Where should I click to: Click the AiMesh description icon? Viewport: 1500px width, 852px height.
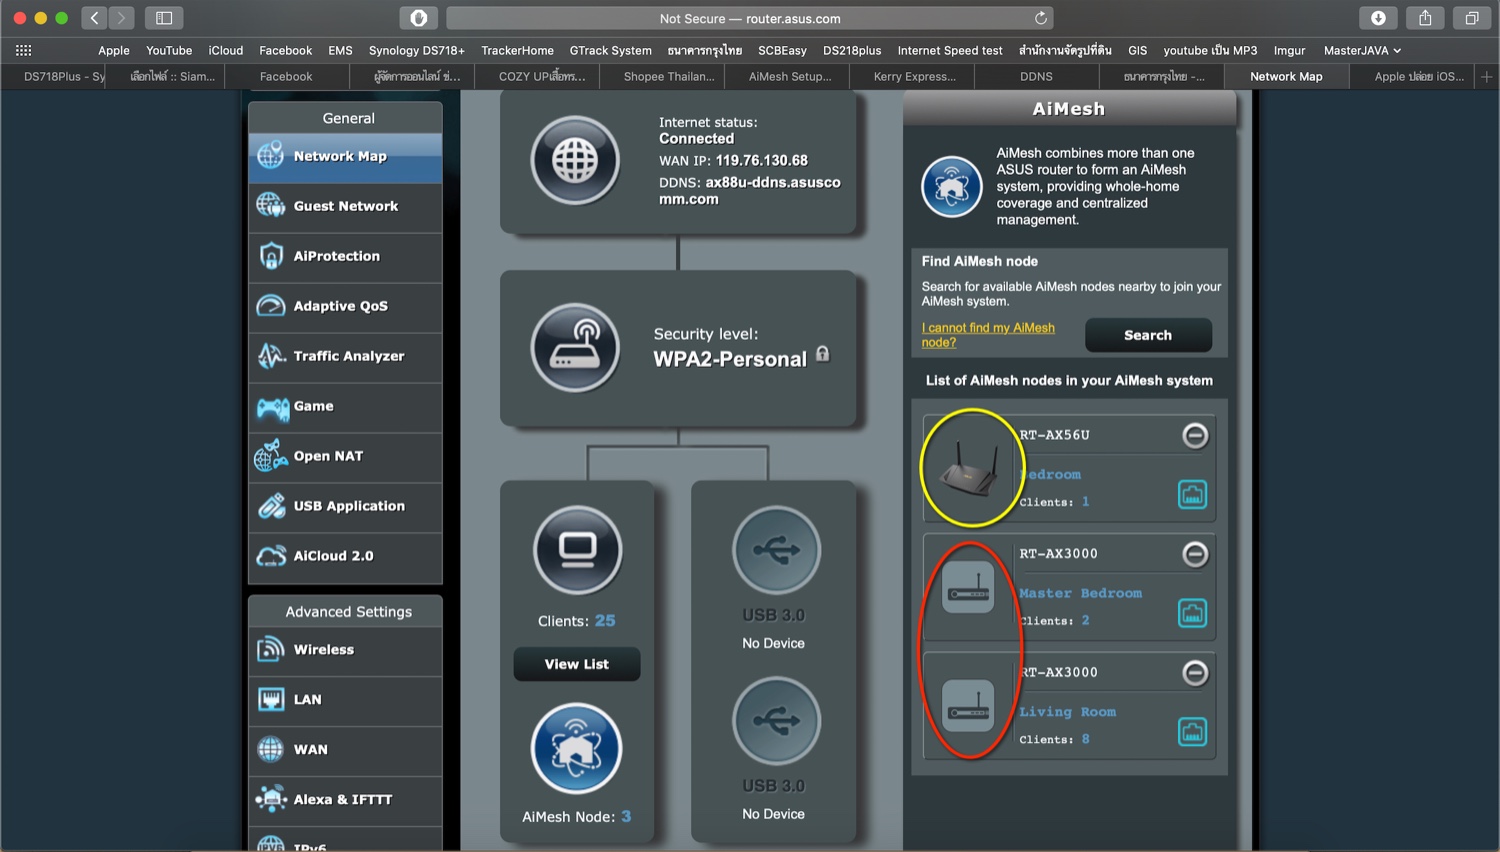951,186
